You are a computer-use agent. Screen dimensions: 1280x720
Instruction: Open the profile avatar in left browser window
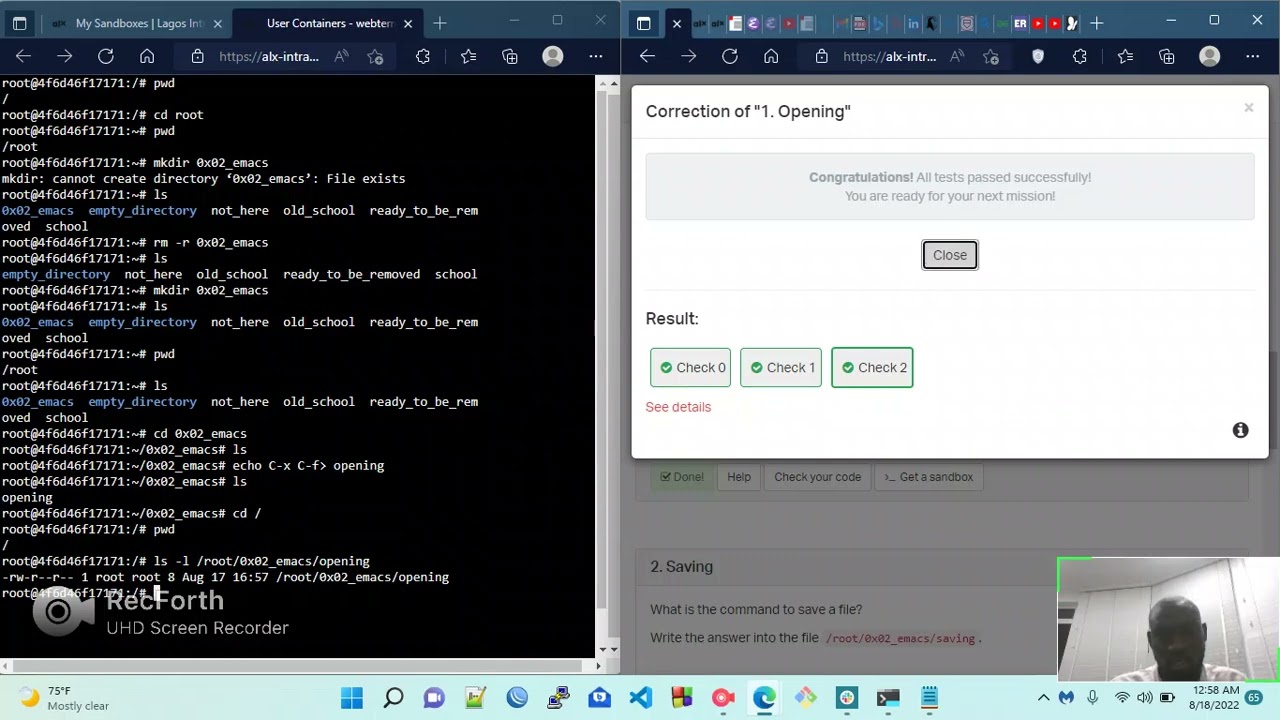tap(553, 57)
